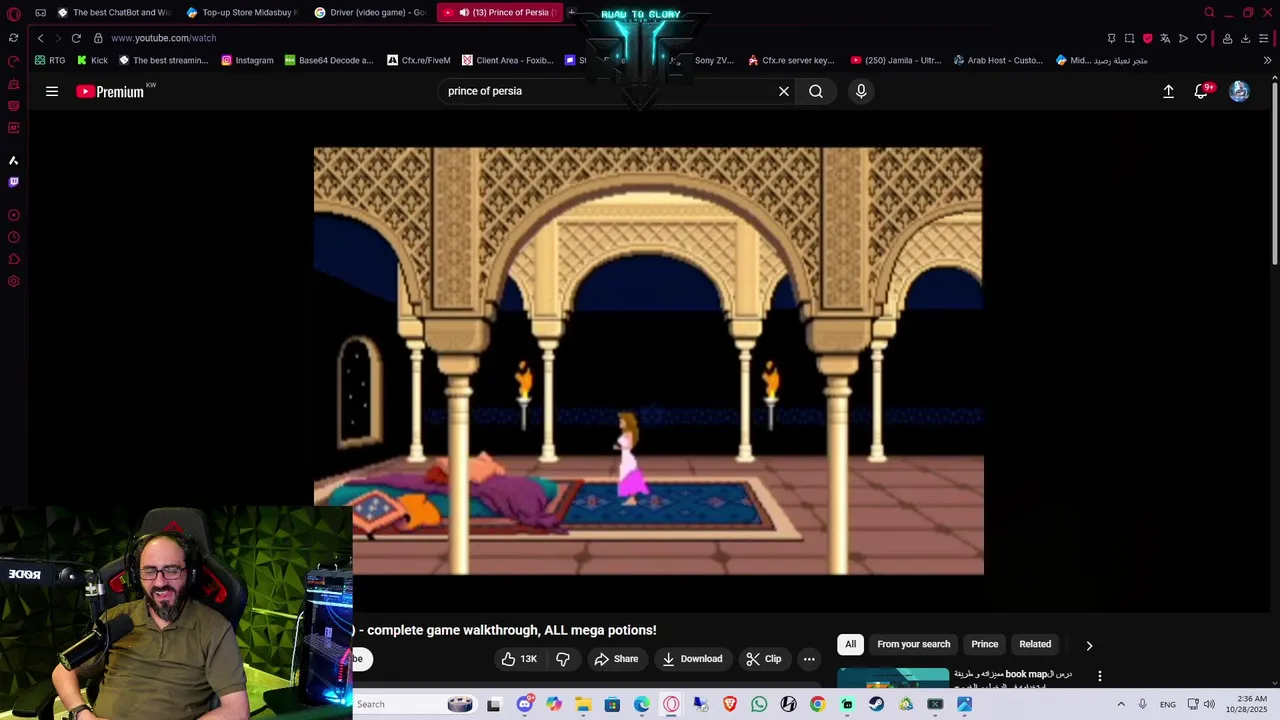Switch to Driver (video game) Google tab
The width and height of the screenshot is (1280, 720).
[x=371, y=13]
